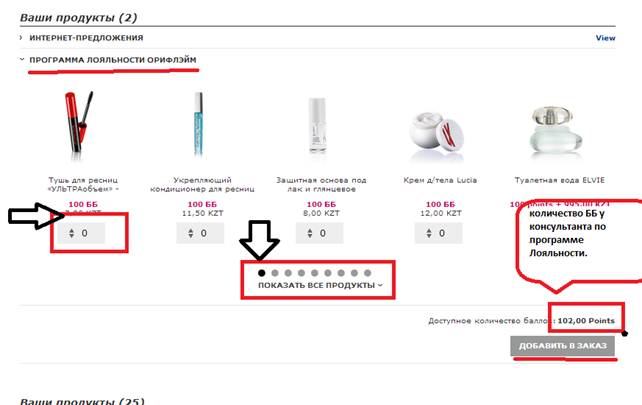The width and height of the screenshot is (642, 405).
Task: Click the View link on the right
Action: [x=605, y=38]
